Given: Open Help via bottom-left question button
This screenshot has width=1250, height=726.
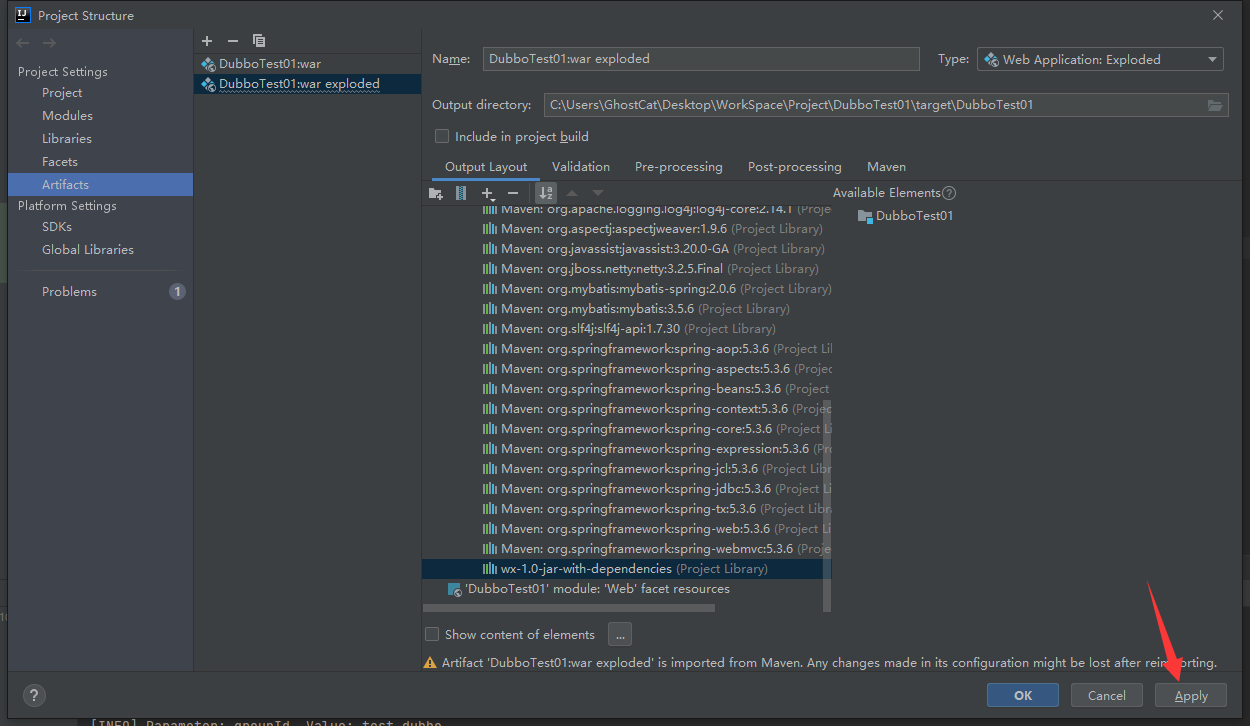Looking at the screenshot, I should [33, 696].
